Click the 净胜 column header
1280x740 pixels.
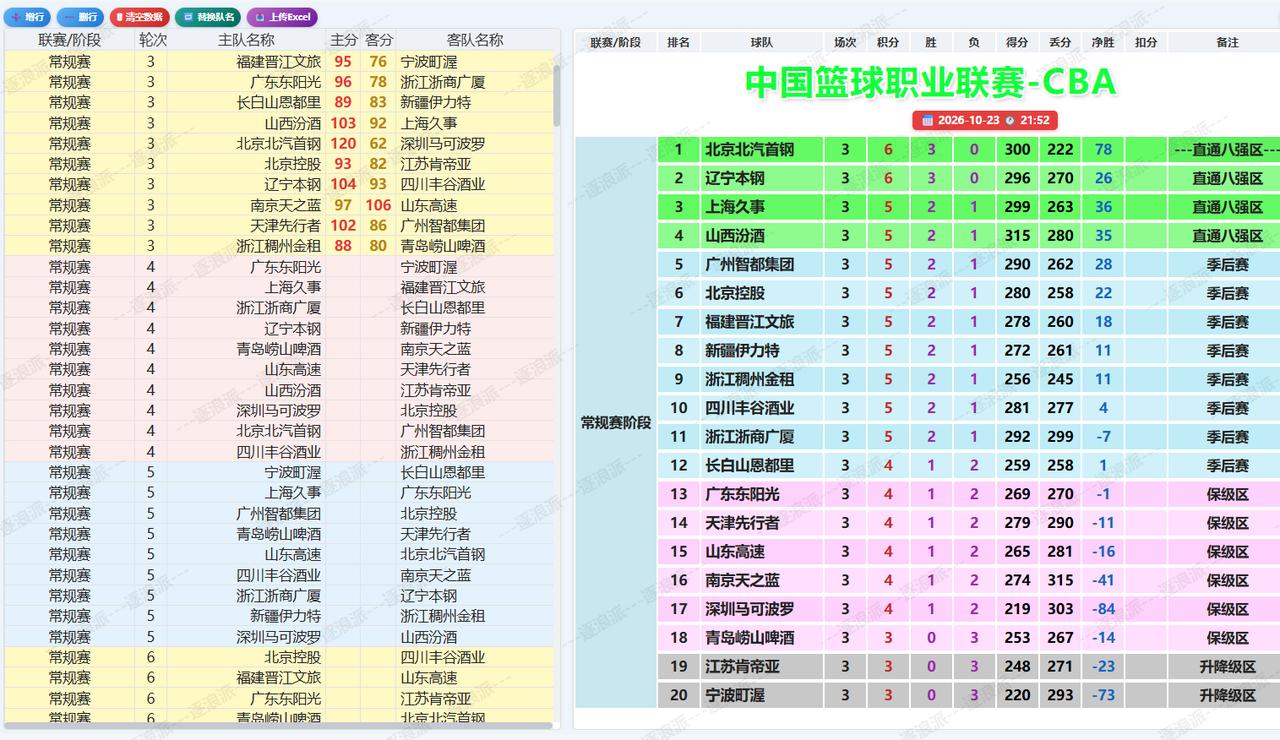coord(1103,42)
